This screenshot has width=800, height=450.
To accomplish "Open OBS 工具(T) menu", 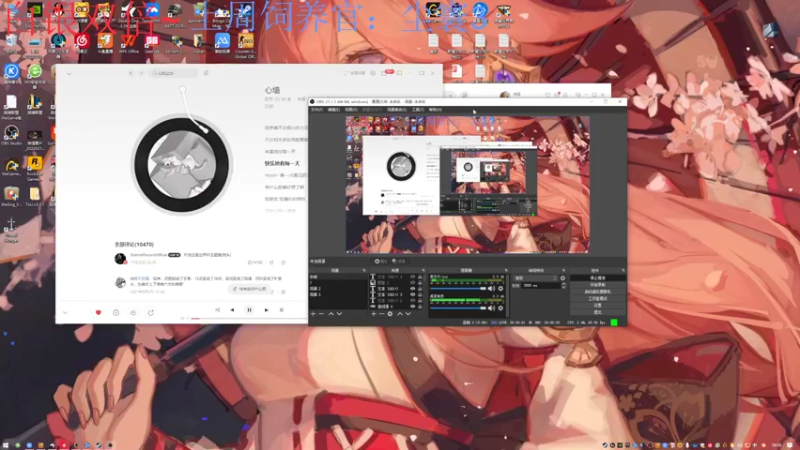I will pos(418,109).
